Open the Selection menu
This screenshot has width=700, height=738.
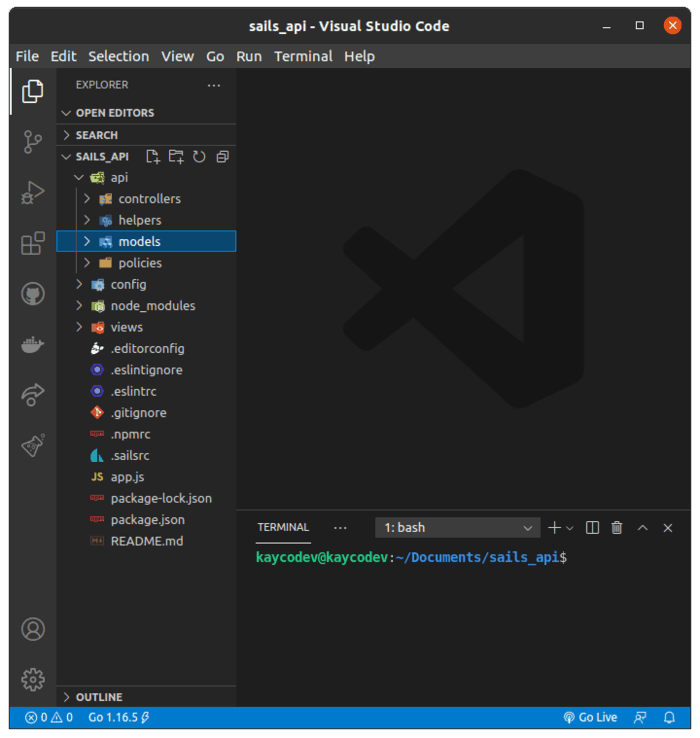click(x=119, y=56)
